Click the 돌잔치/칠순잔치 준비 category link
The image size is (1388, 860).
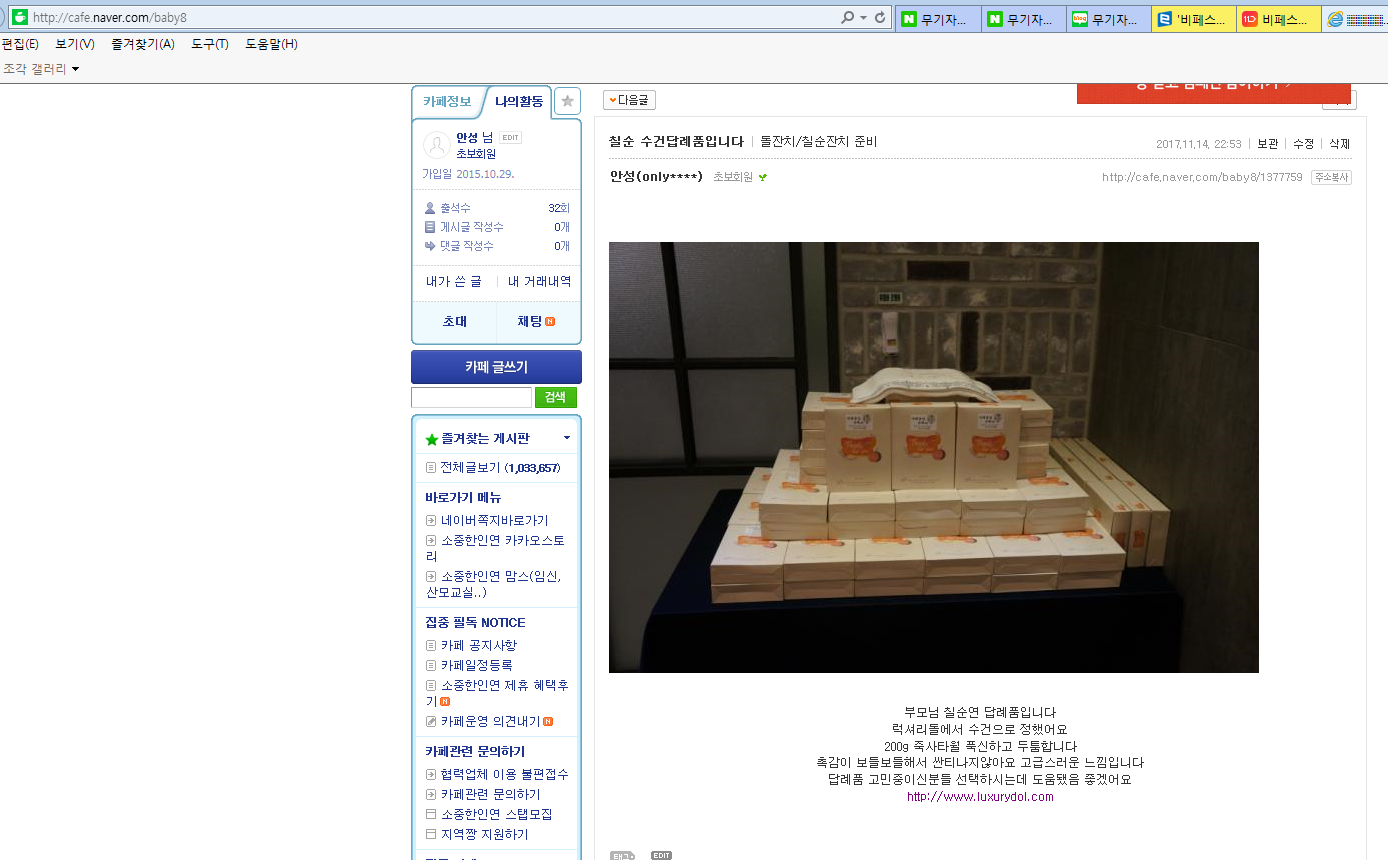(x=818, y=142)
